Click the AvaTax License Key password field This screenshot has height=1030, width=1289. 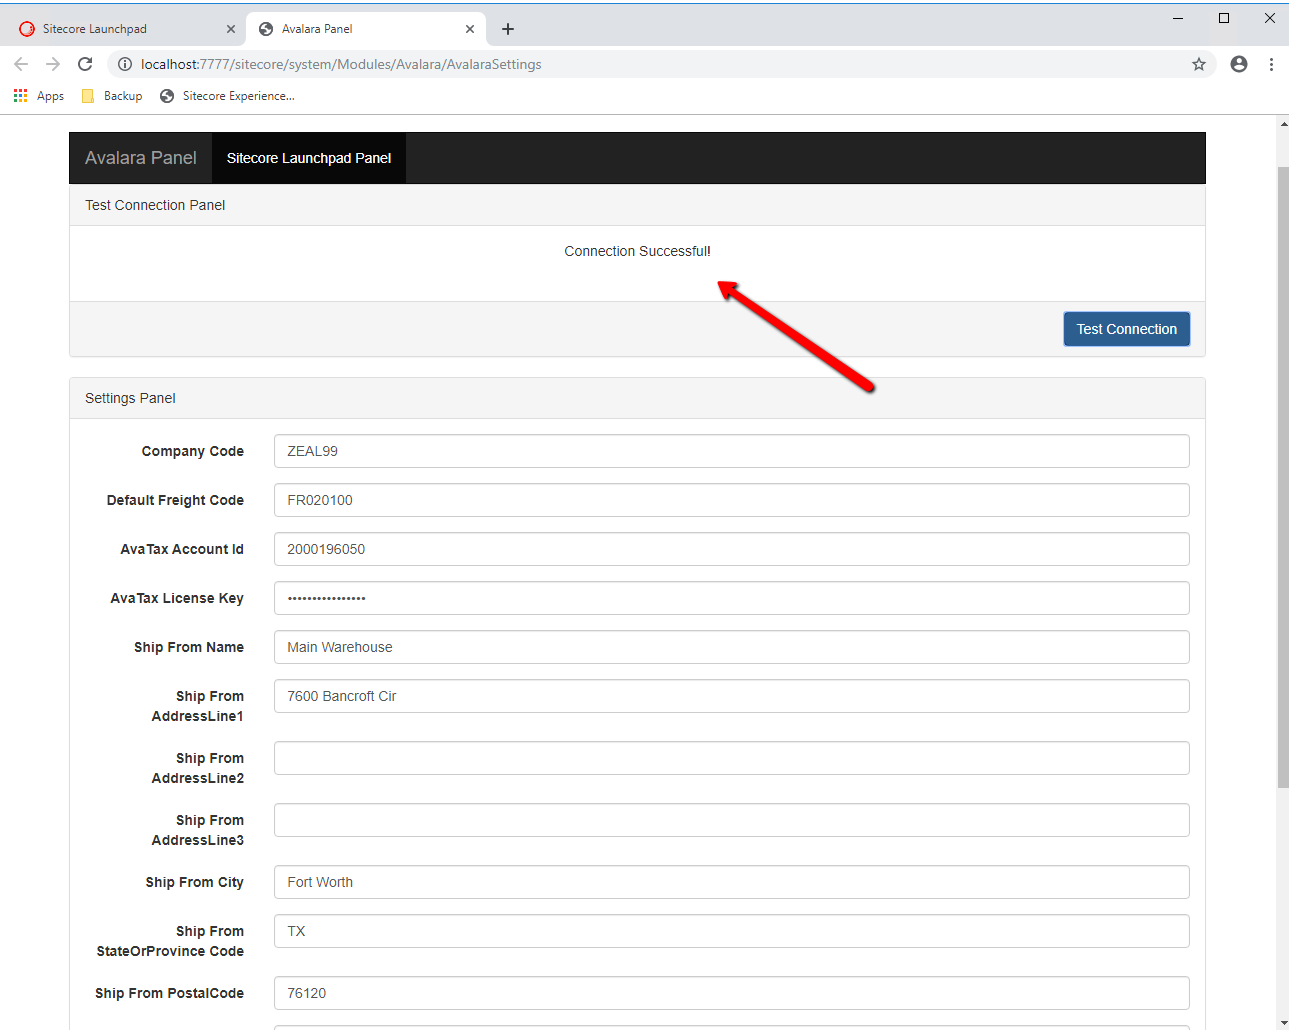[732, 598]
